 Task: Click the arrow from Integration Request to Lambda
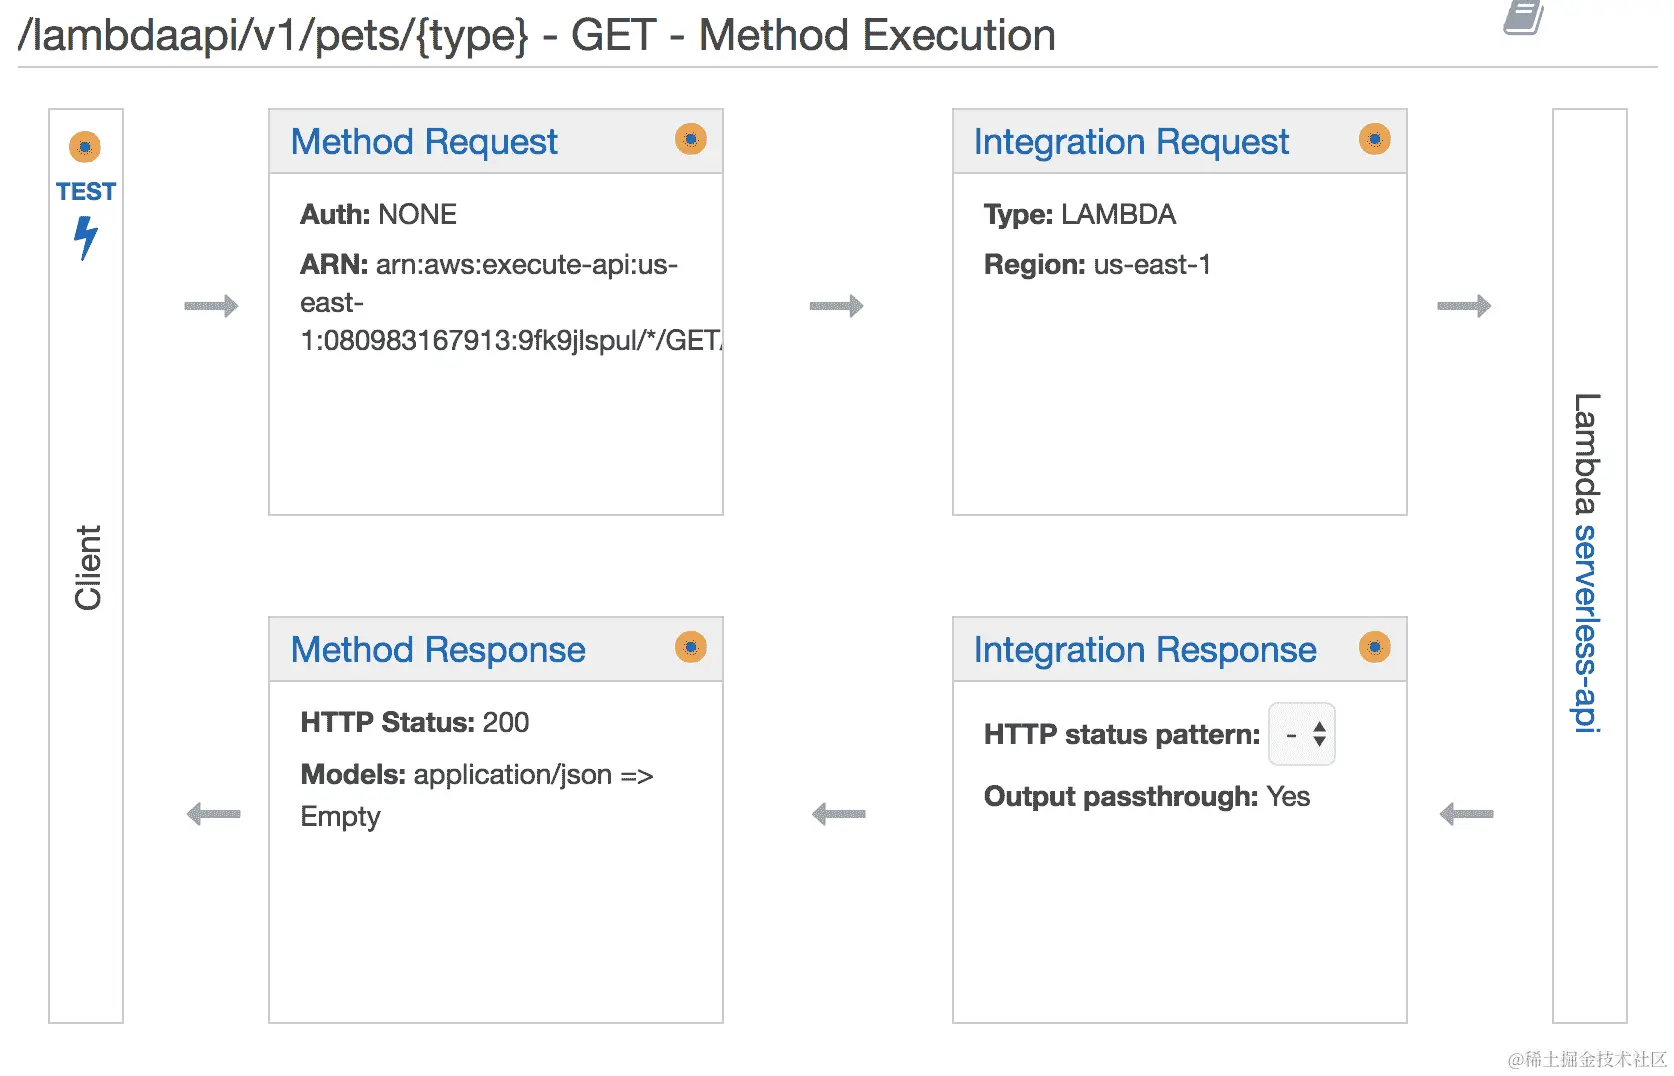(x=1464, y=305)
